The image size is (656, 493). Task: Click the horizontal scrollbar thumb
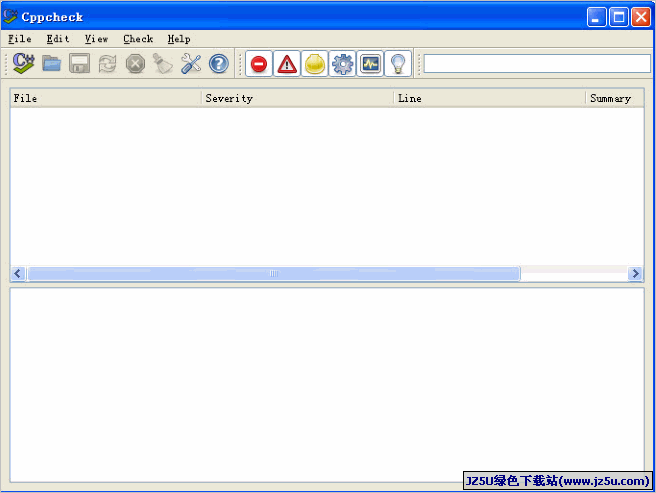[274, 273]
